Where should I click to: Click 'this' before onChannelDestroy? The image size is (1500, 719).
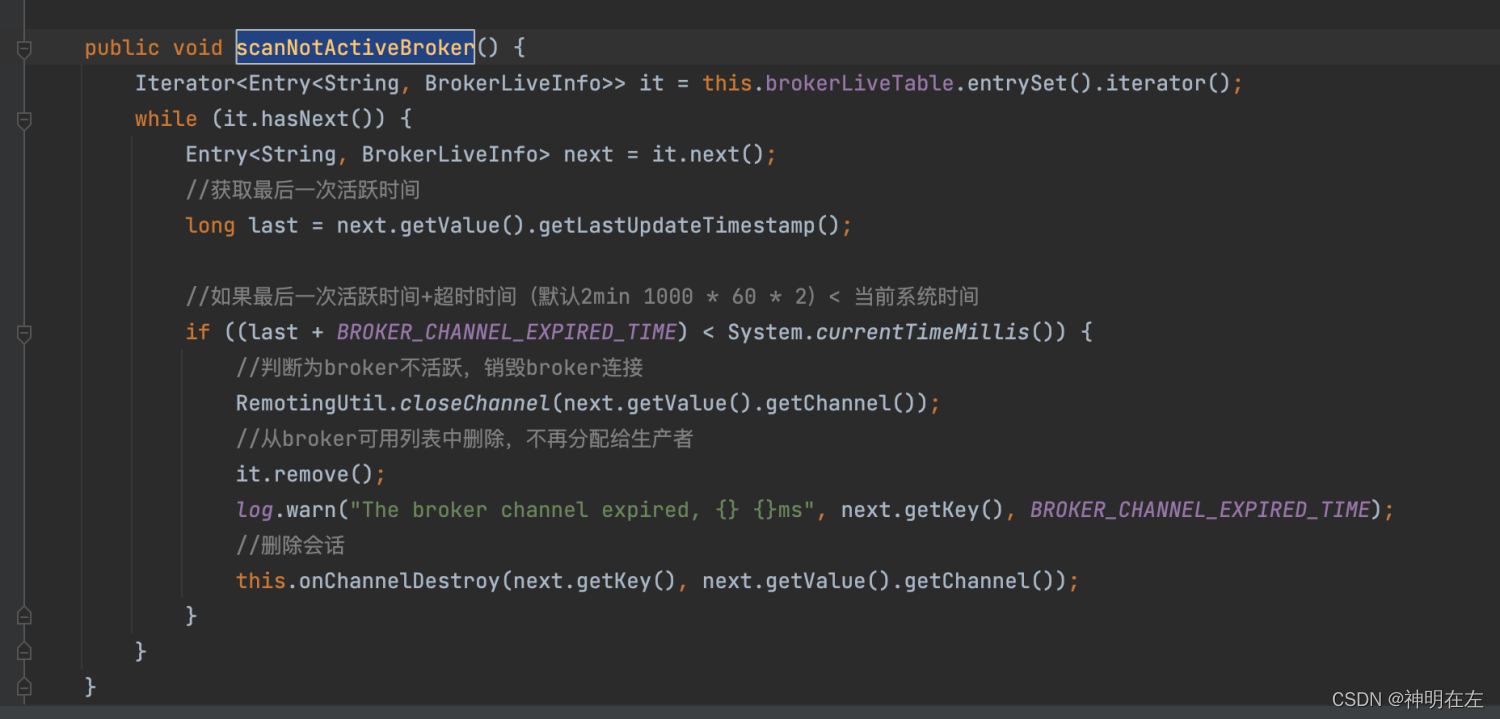pyautogui.click(x=260, y=581)
